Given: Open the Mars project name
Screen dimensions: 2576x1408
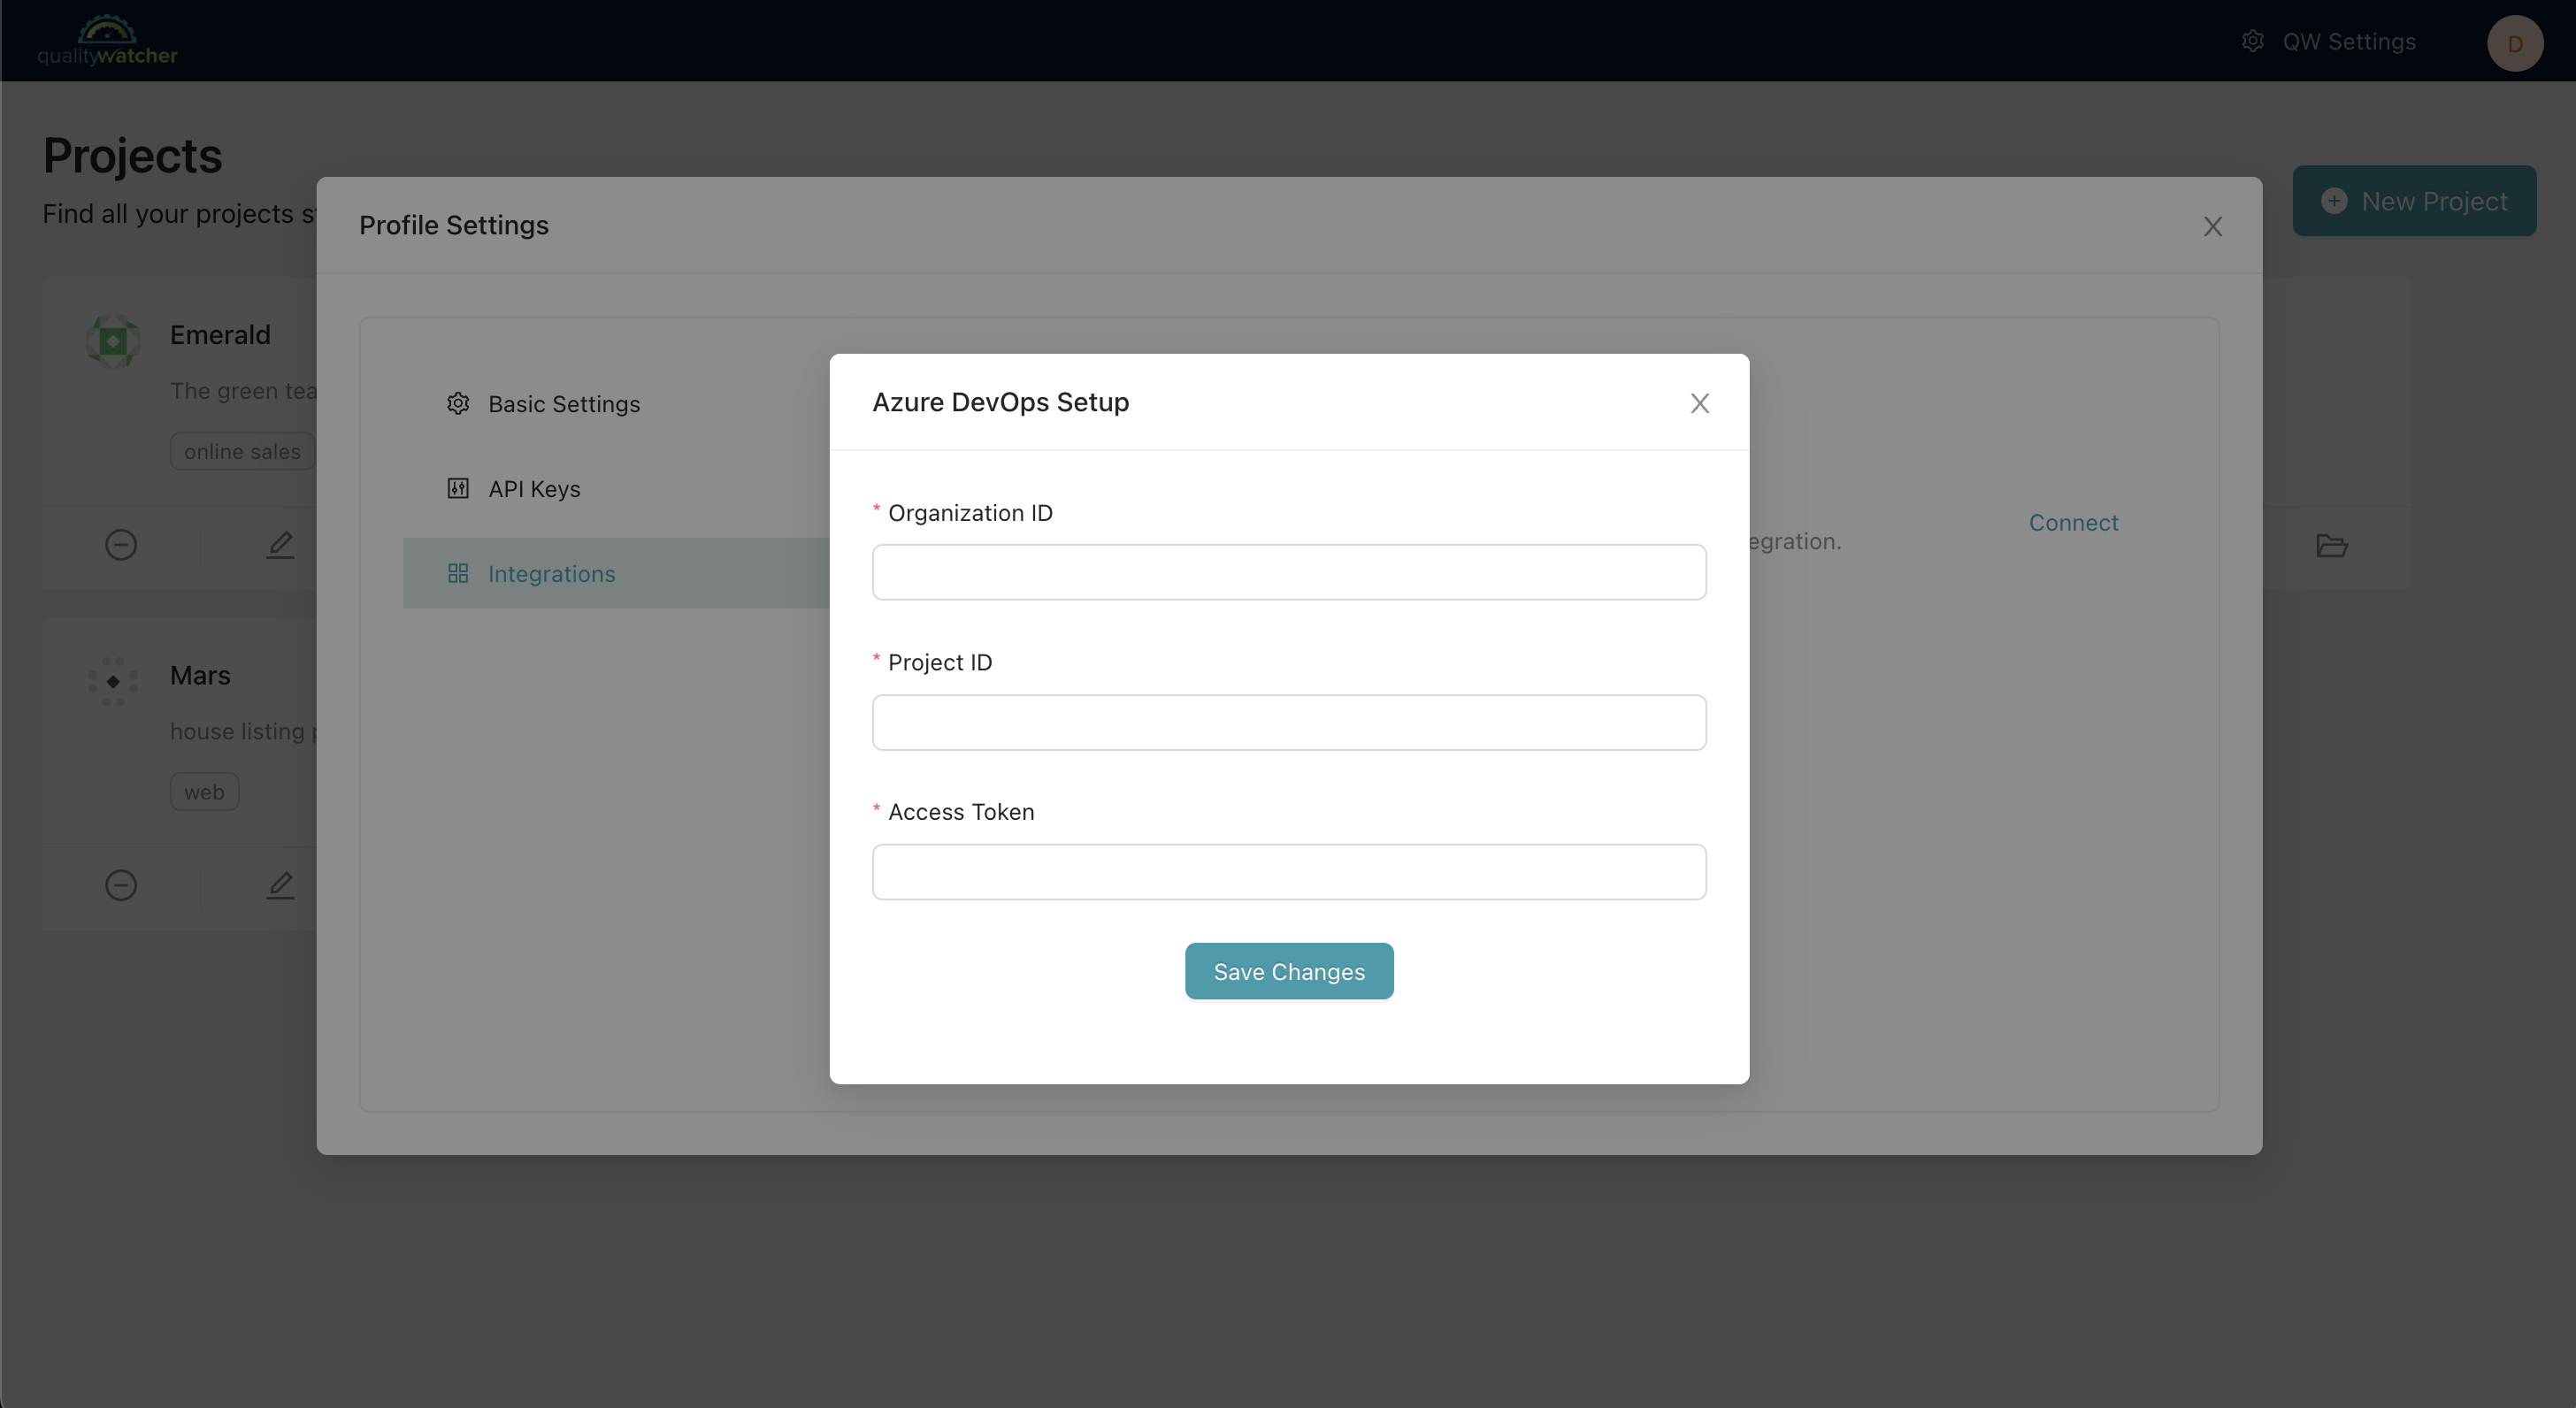Looking at the screenshot, I should 200,675.
